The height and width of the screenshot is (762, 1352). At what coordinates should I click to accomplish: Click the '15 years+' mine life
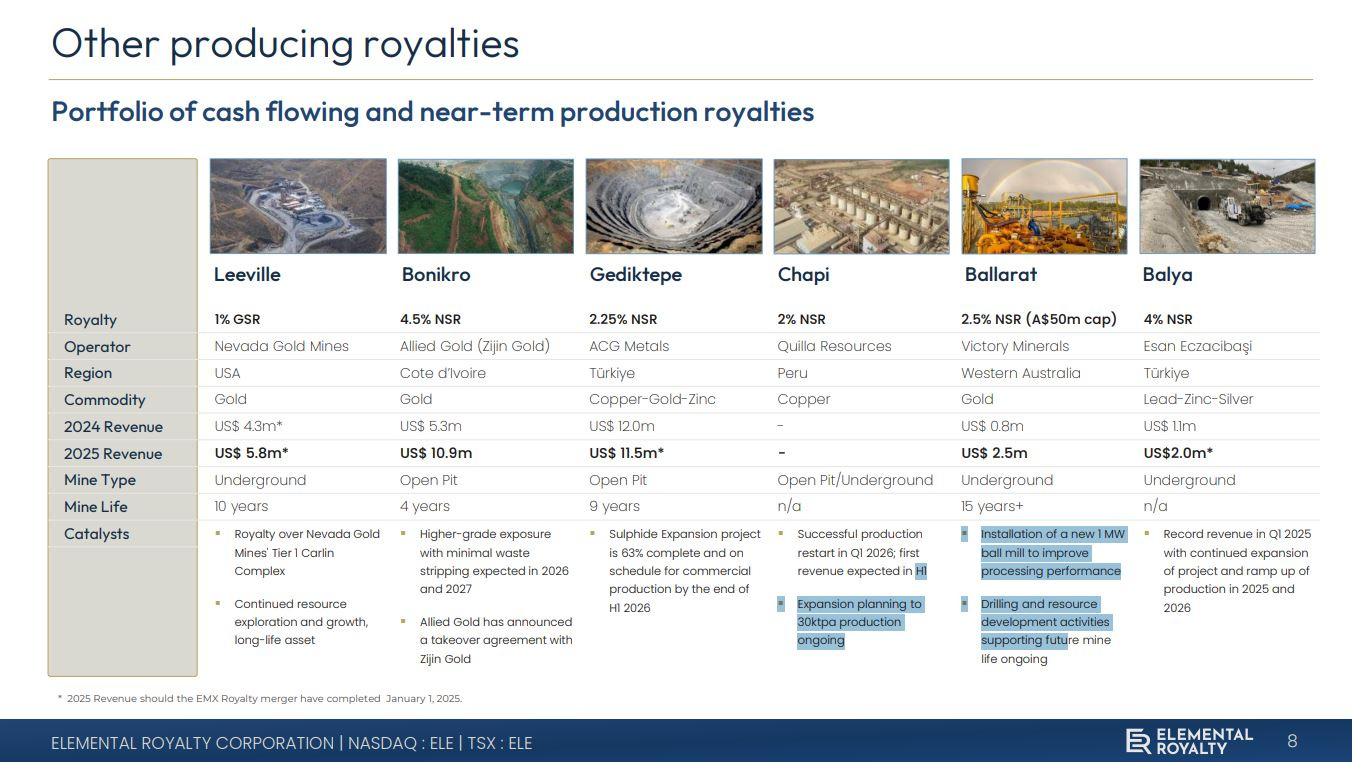coord(992,507)
